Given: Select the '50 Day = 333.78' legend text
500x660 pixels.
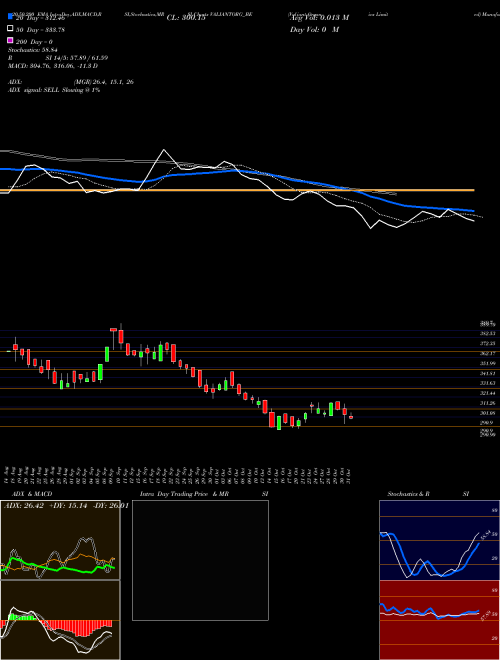Looking at the screenshot, I should point(40,30).
